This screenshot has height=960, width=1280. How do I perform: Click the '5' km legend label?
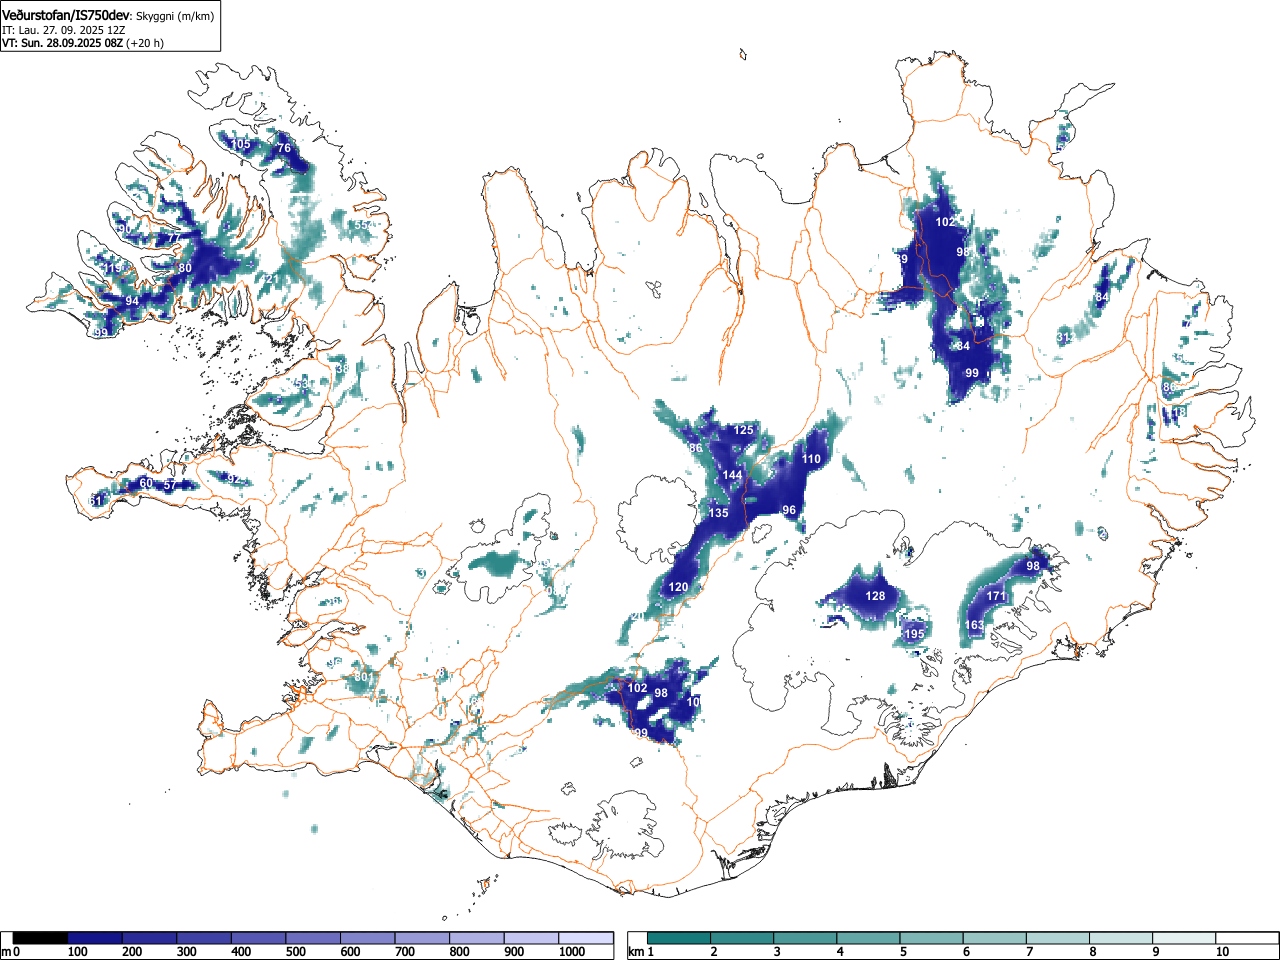tap(903, 952)
